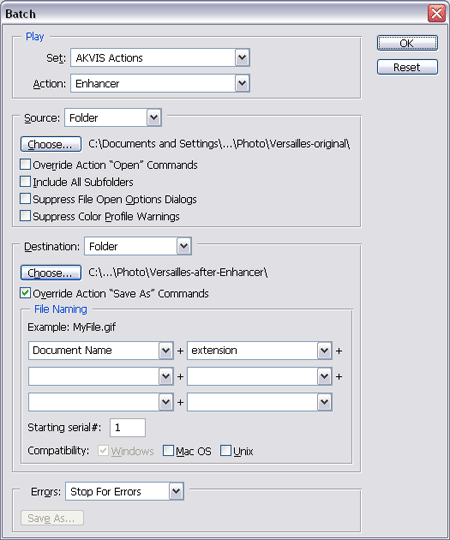Open third-row right file naming dropdown

(x=260, y=402)
